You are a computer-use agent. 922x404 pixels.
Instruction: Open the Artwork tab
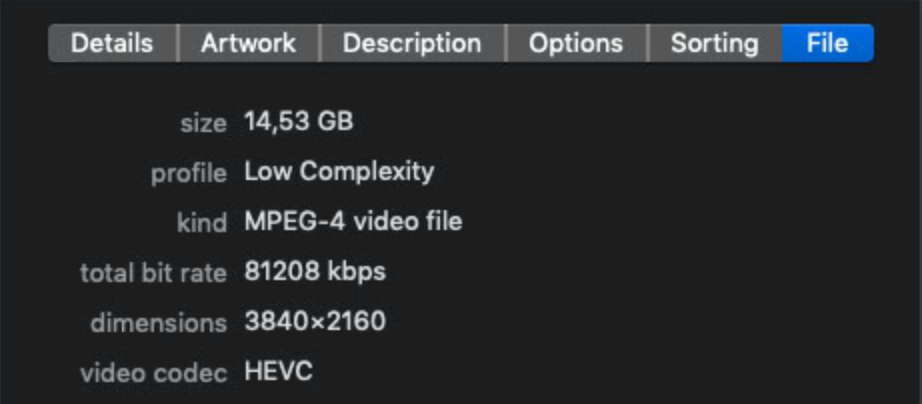(248, 44)
